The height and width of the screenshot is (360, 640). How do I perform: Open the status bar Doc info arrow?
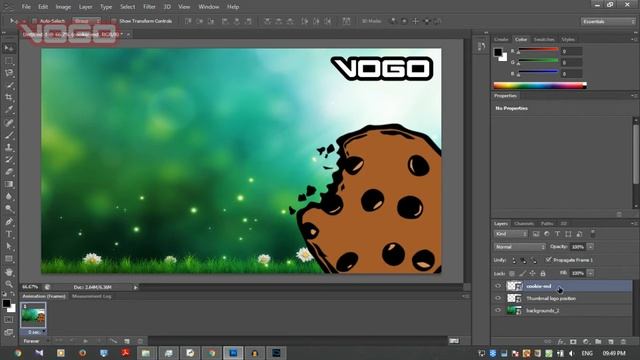(x=136, y=287)
